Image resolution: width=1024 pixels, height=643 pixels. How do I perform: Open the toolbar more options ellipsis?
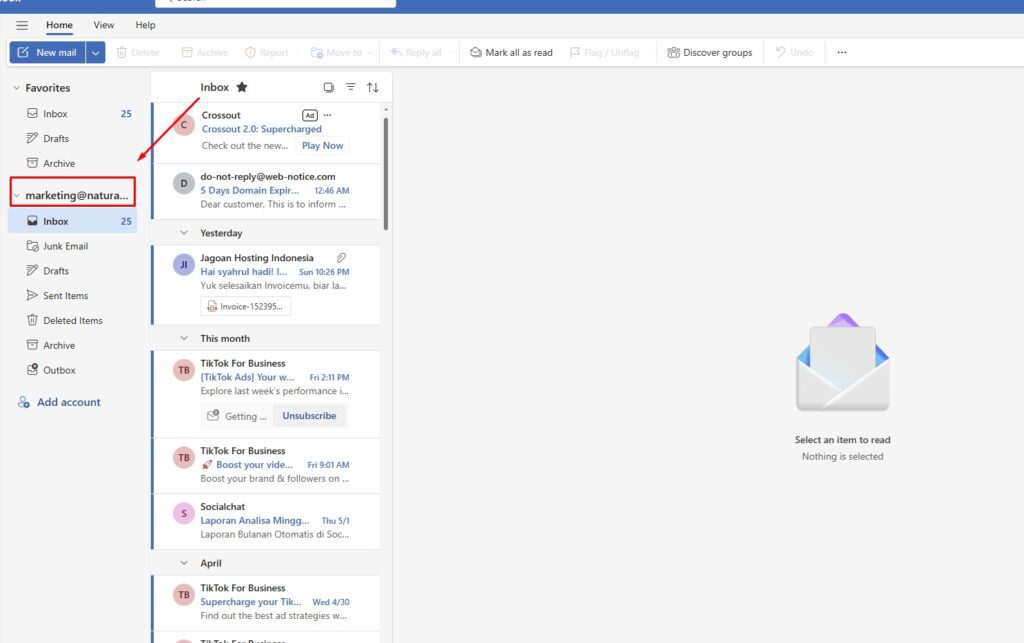pos(842,52)
